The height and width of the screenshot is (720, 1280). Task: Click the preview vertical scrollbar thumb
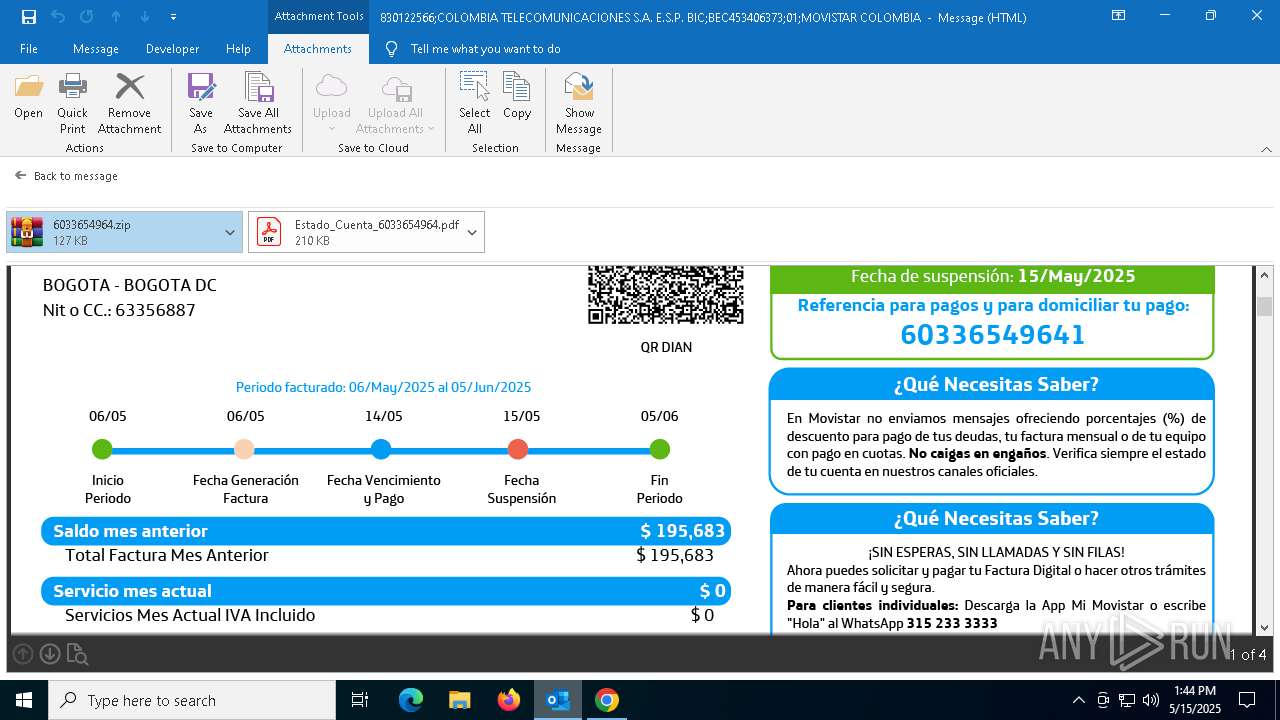(x=1265, y=306)
